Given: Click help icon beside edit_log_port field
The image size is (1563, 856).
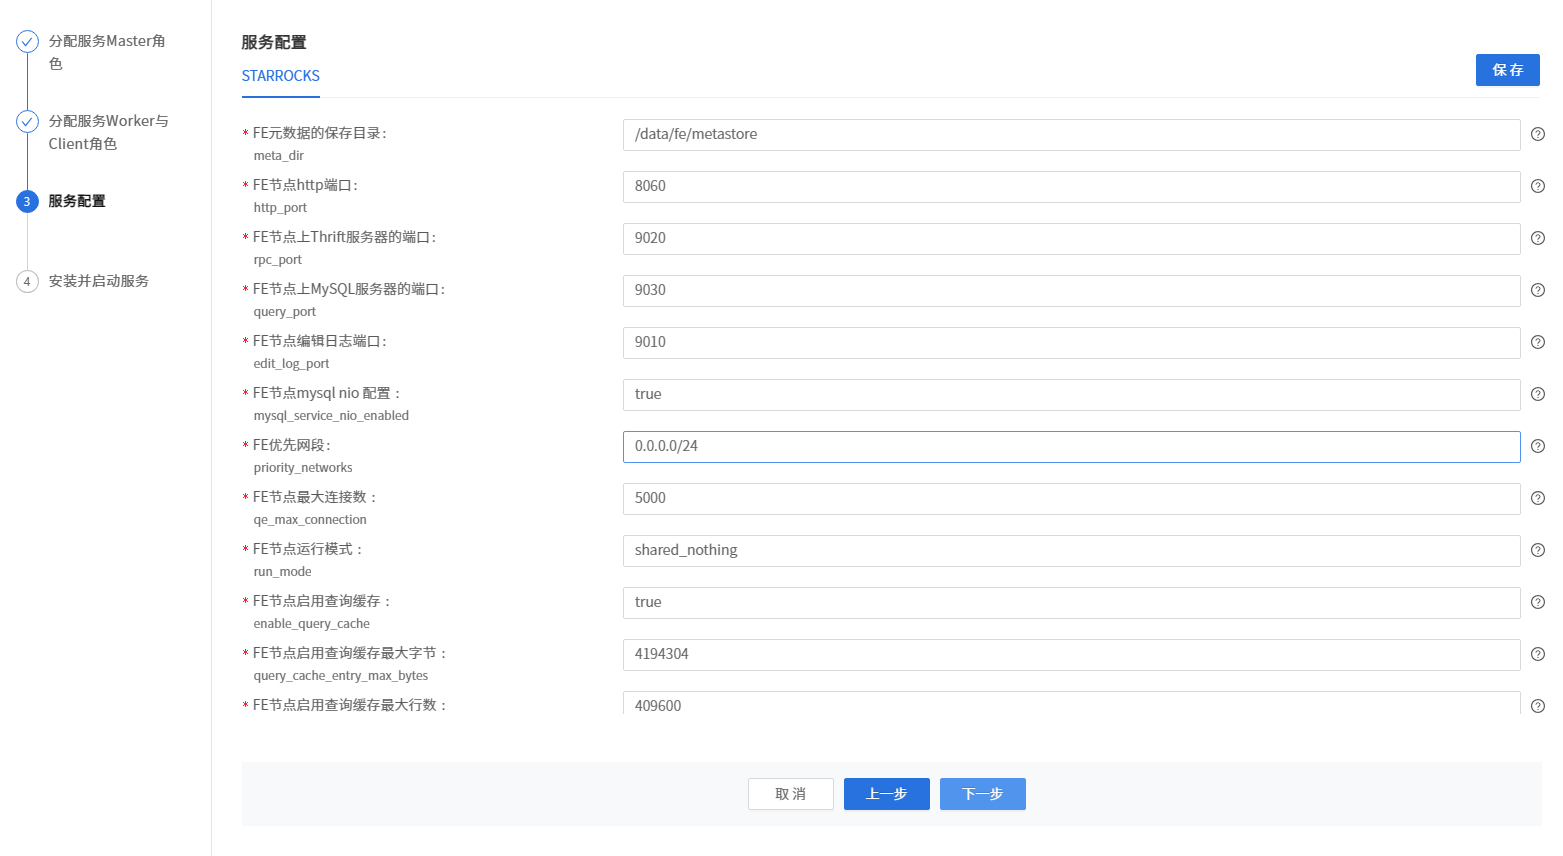Looking at the screenshot, I should tap(1538, 342).
